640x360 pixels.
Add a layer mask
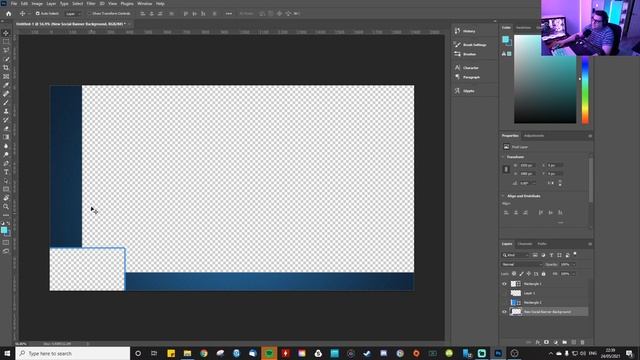(547, 342)
